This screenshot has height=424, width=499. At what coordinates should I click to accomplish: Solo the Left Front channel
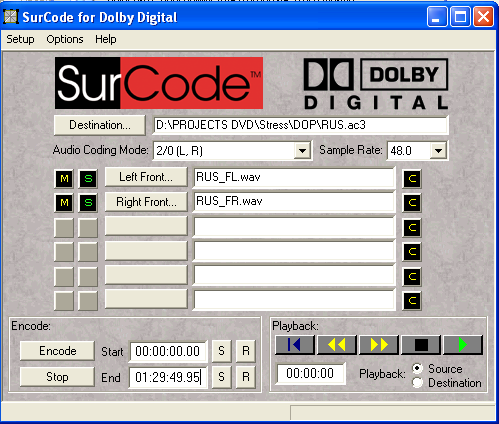[x=88, y=179]
